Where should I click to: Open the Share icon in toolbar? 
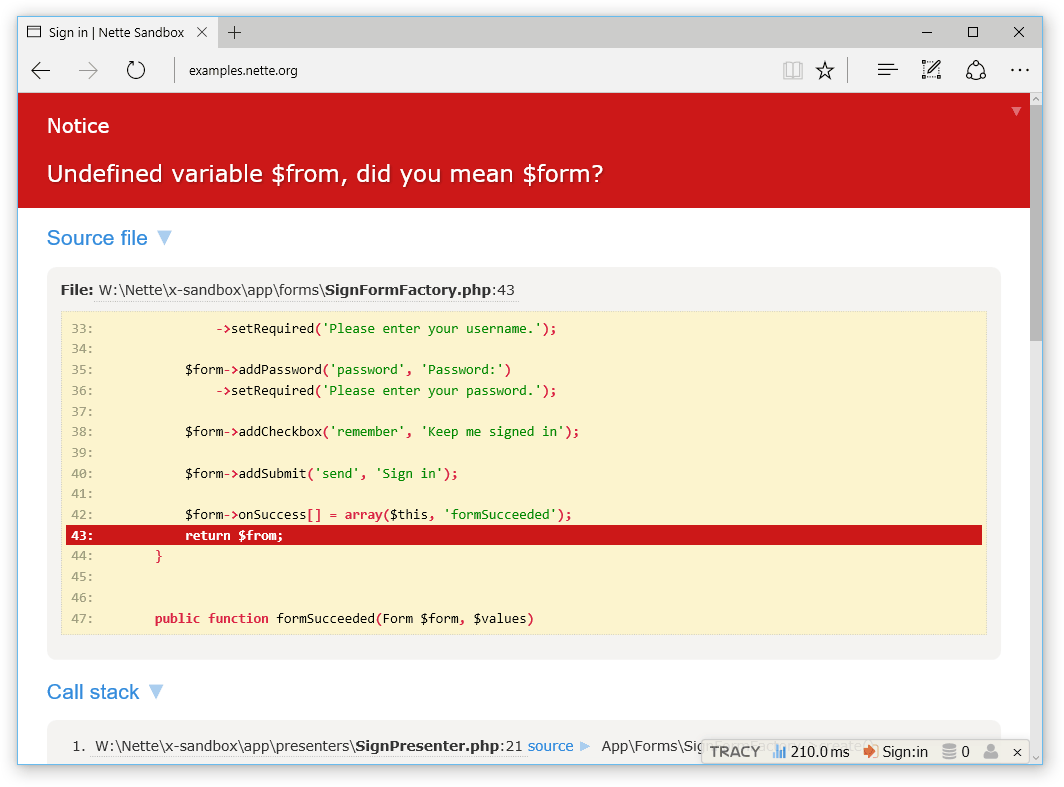(x=976, y=70)
